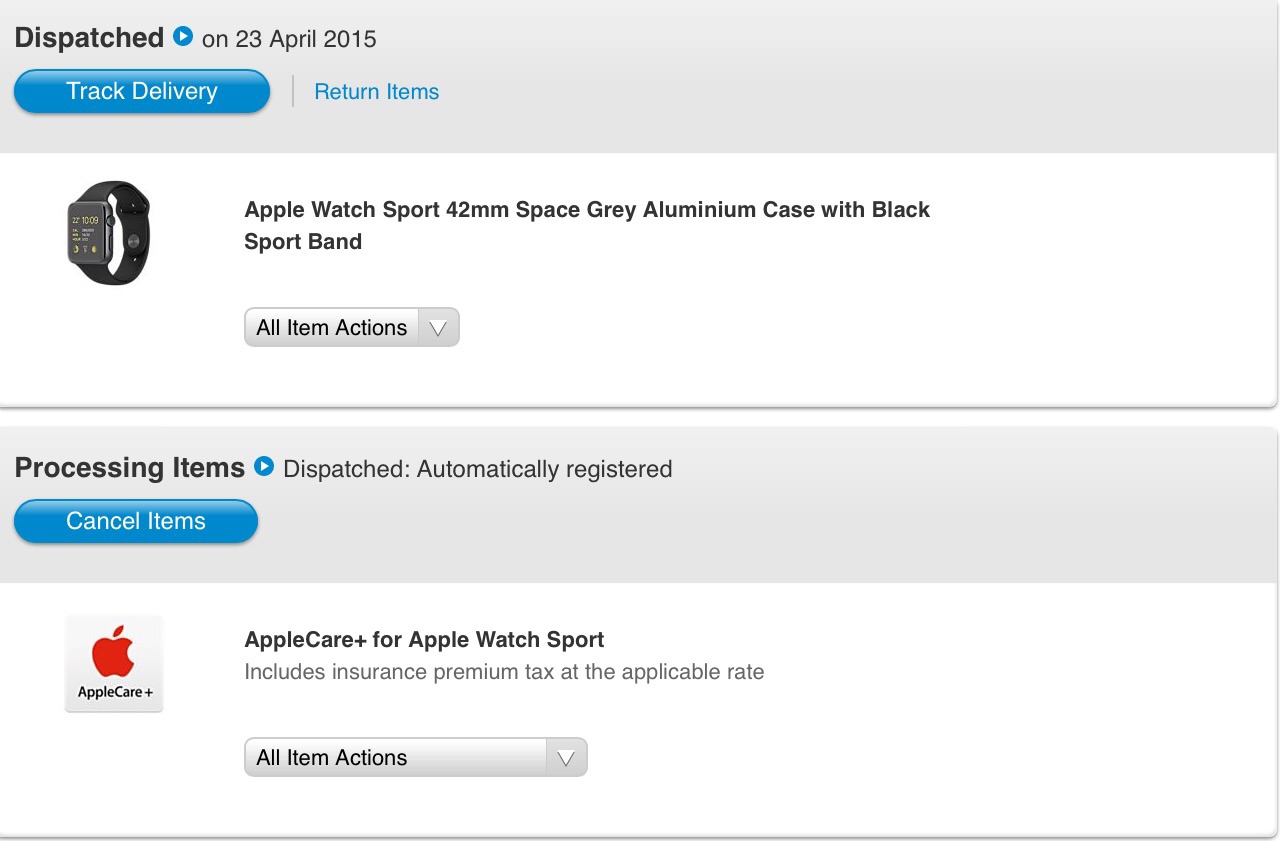Click the Cancel Items button

pos(136,521)
